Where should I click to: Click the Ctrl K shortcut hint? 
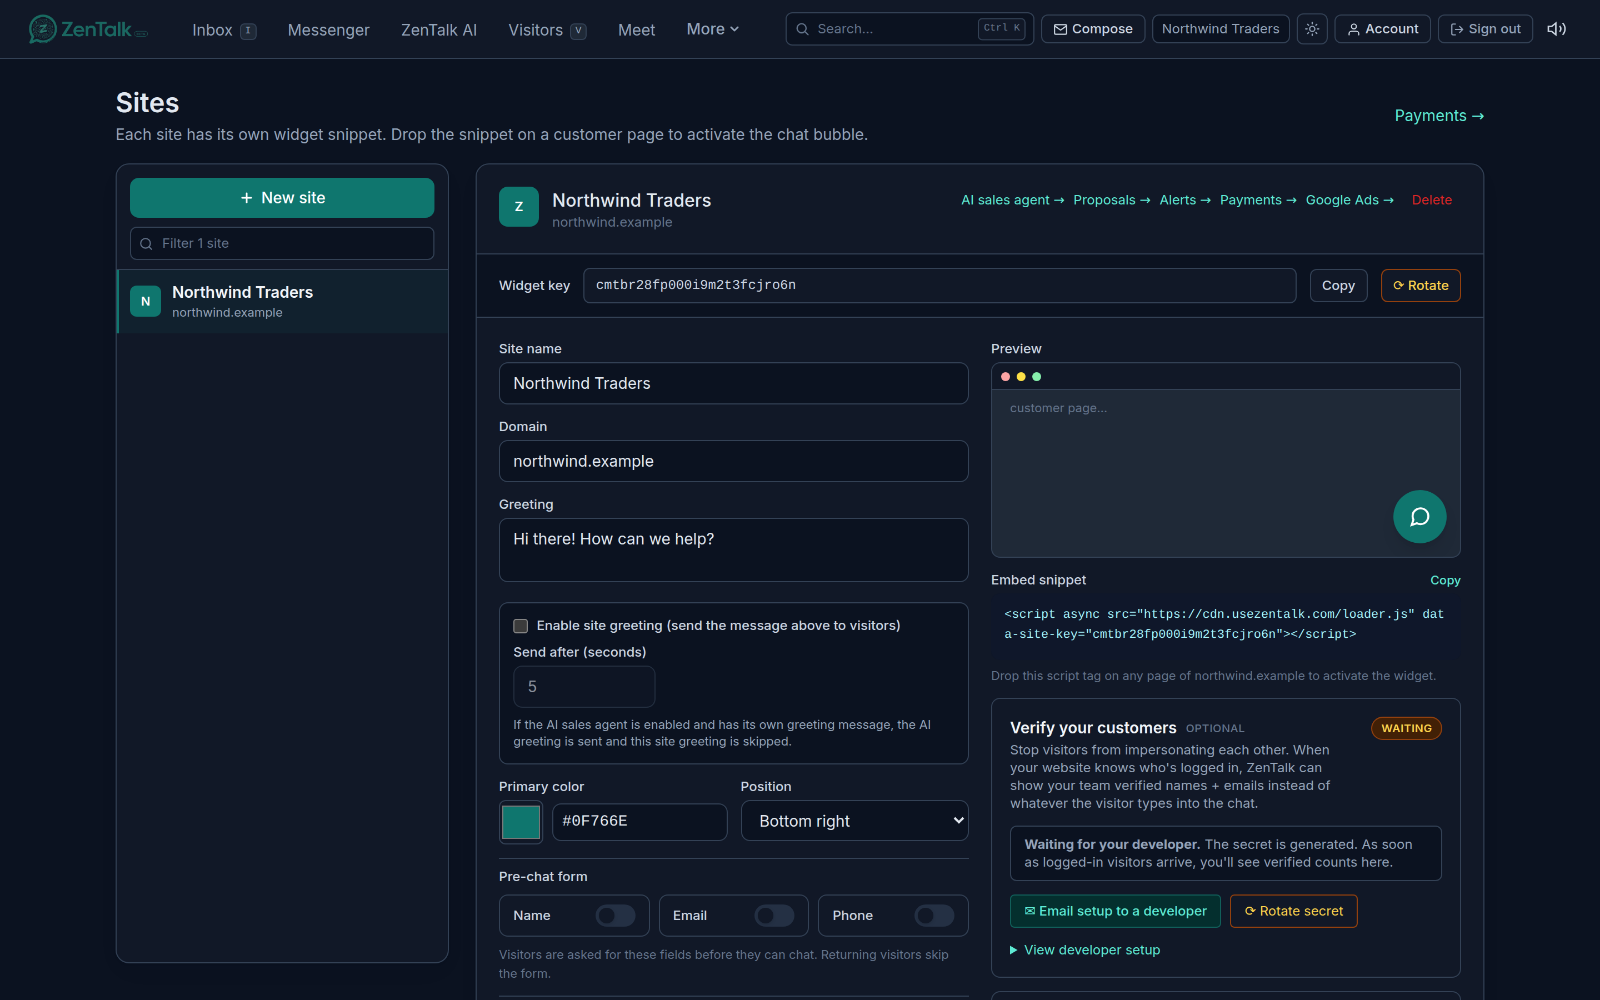tap(1002, 28)
